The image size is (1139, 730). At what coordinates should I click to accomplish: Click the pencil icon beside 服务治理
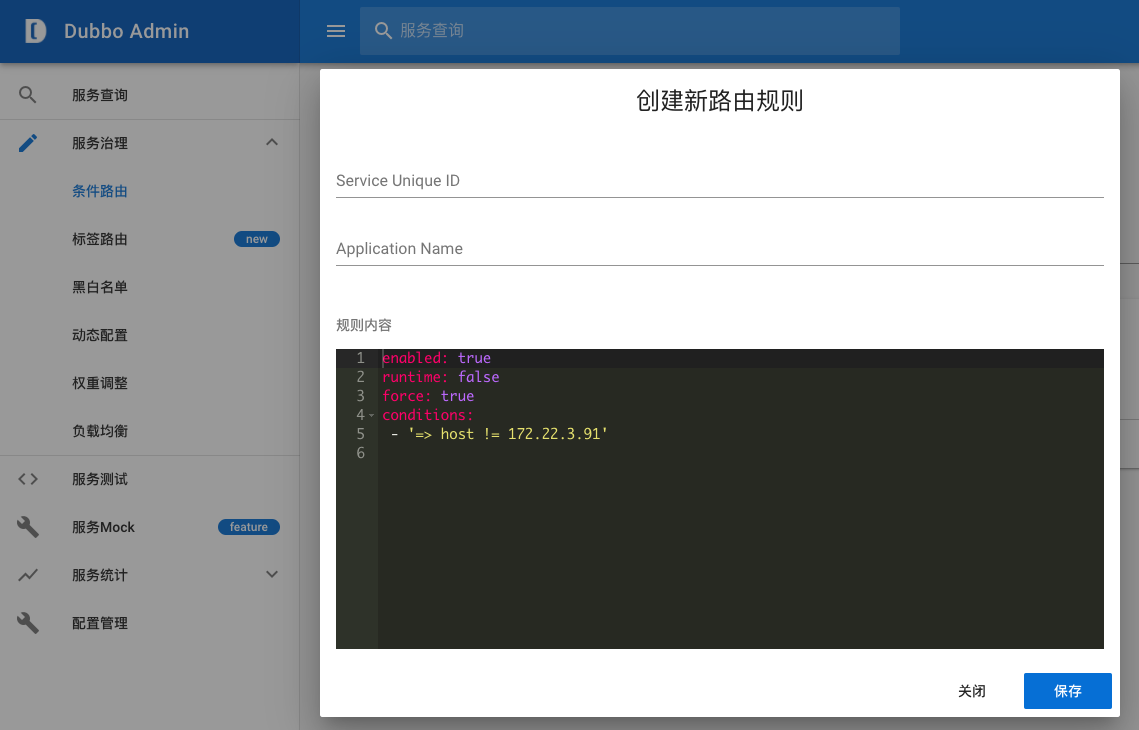28,143
